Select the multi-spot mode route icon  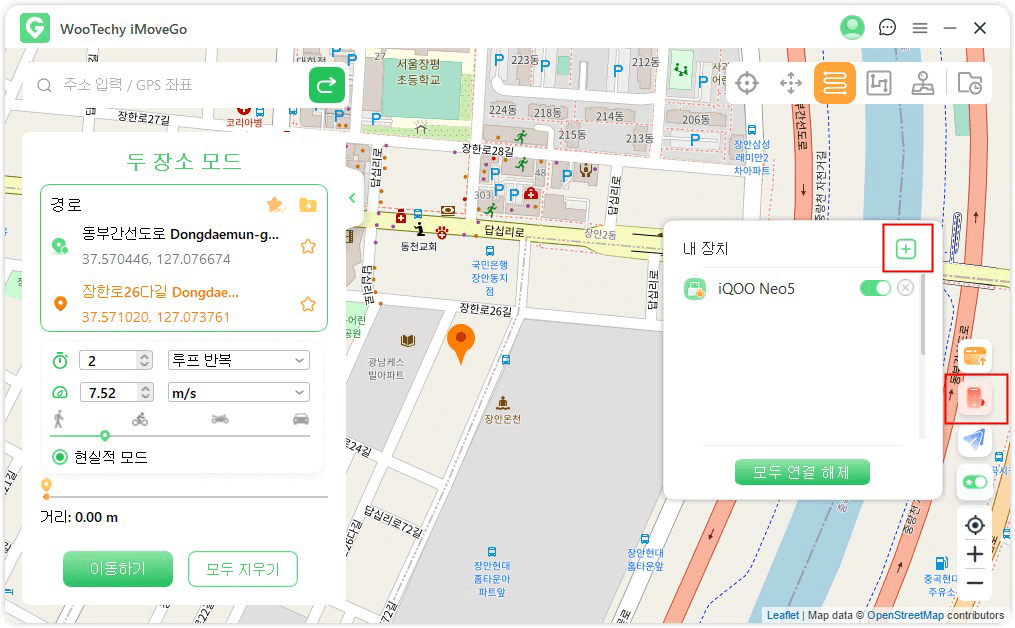(878, 83)
